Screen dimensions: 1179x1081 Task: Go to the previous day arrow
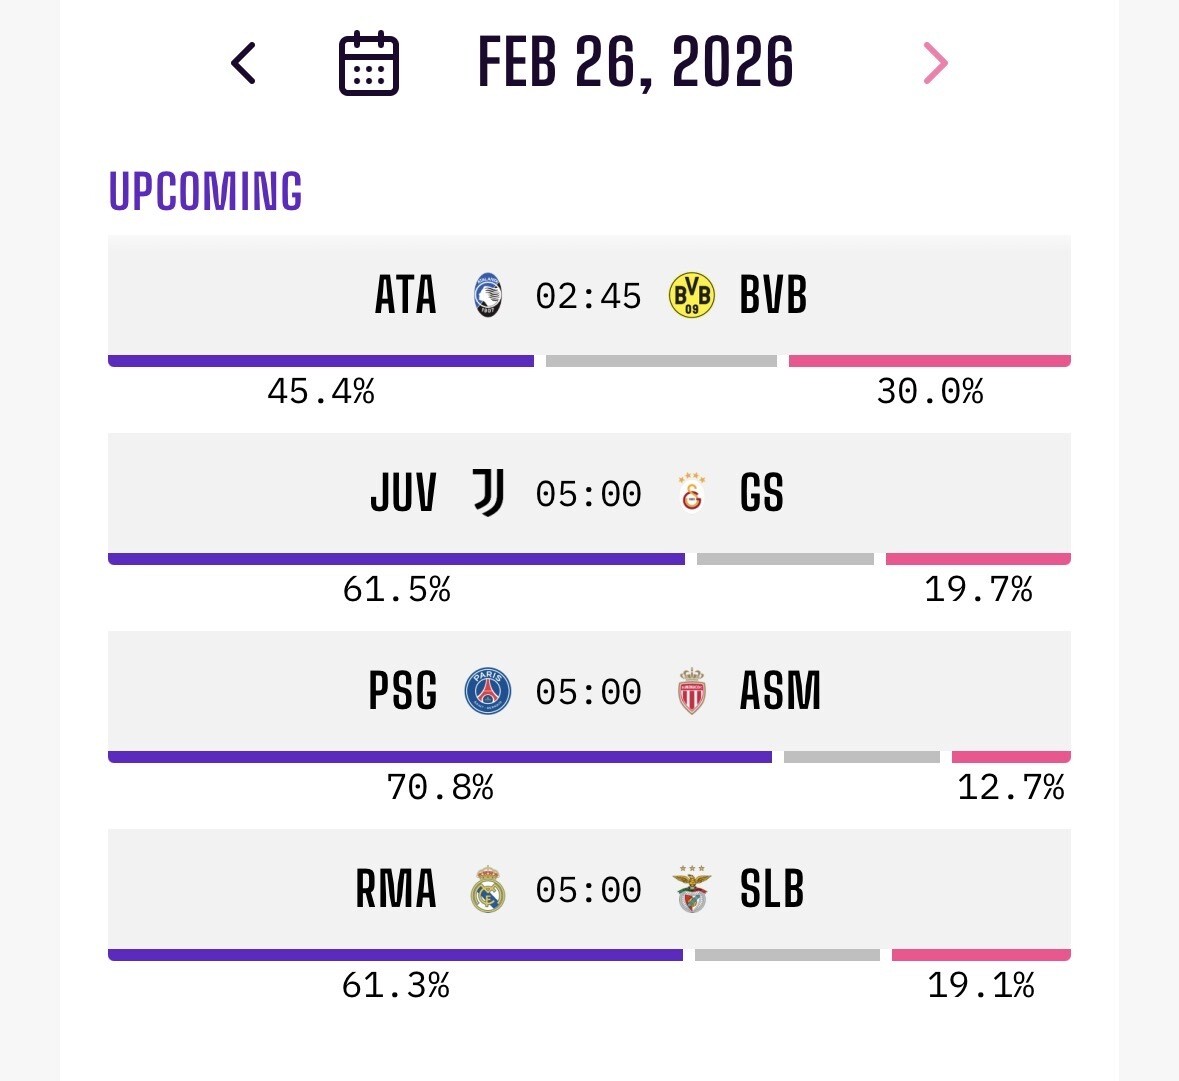(x=244, y=63)
